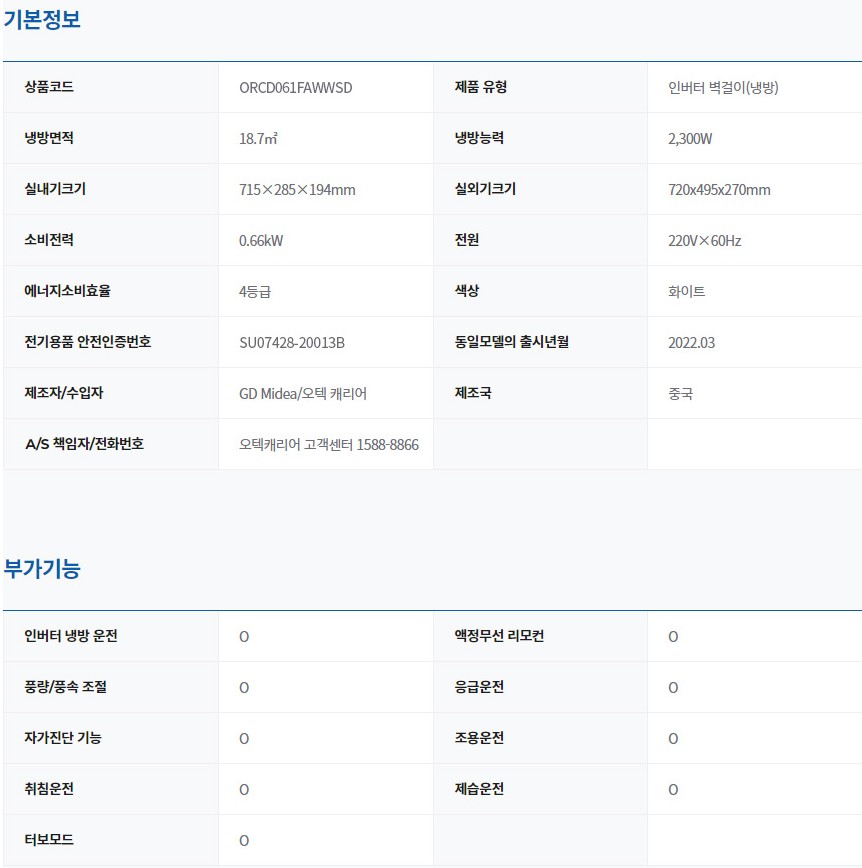Select the O mark beside 액정무선 리모컨
The width and height of the screenshot is (862, 868).
click(673, 637)
